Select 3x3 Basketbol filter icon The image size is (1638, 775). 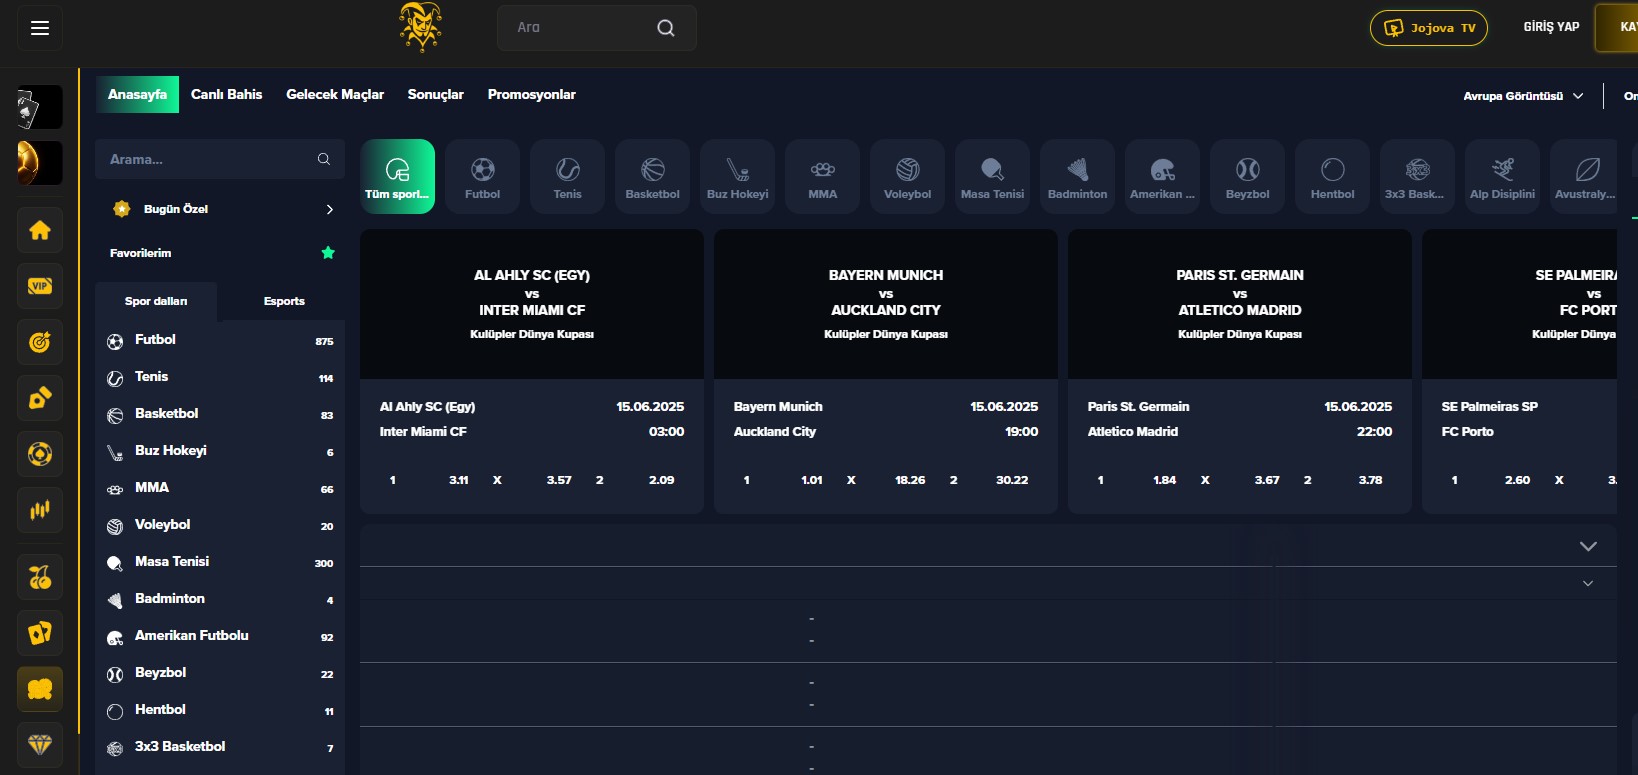coord(1417,177)
